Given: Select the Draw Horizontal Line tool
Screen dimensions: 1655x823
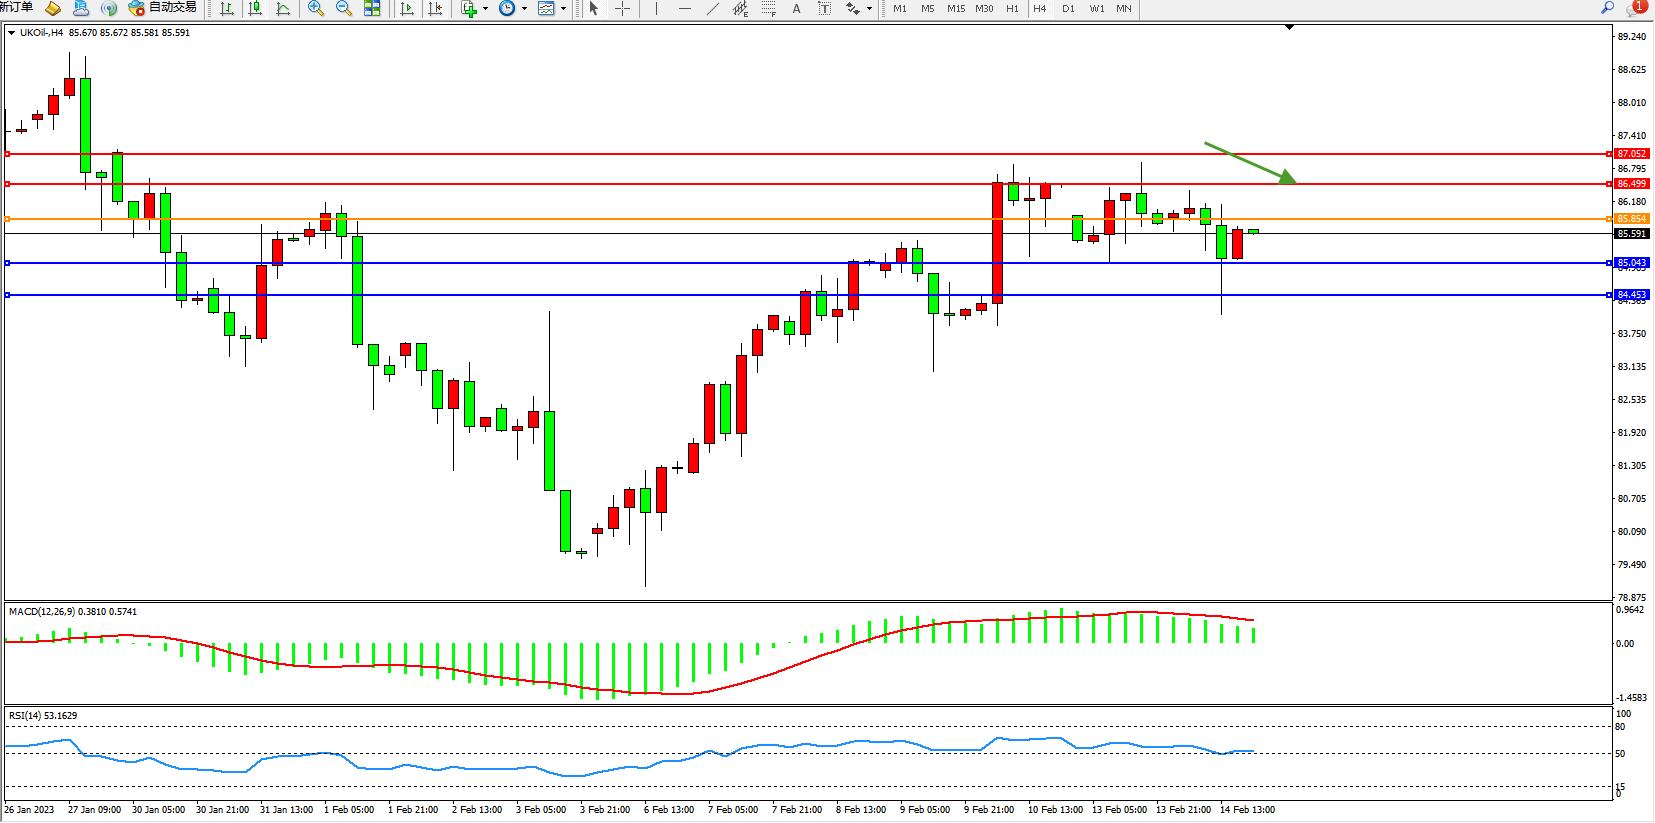Looking at the screenshot, I should click(684, 9).
